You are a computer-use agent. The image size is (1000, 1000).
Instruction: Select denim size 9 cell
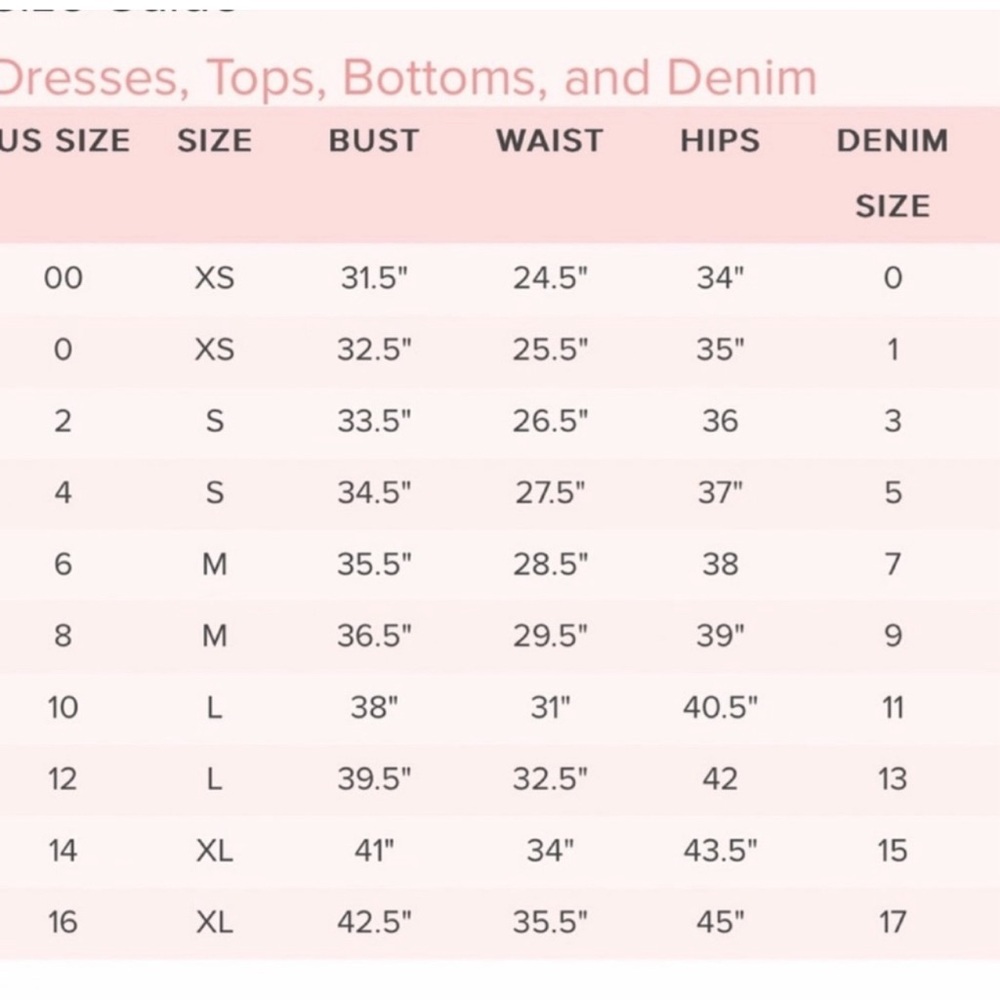click(892, 636)
